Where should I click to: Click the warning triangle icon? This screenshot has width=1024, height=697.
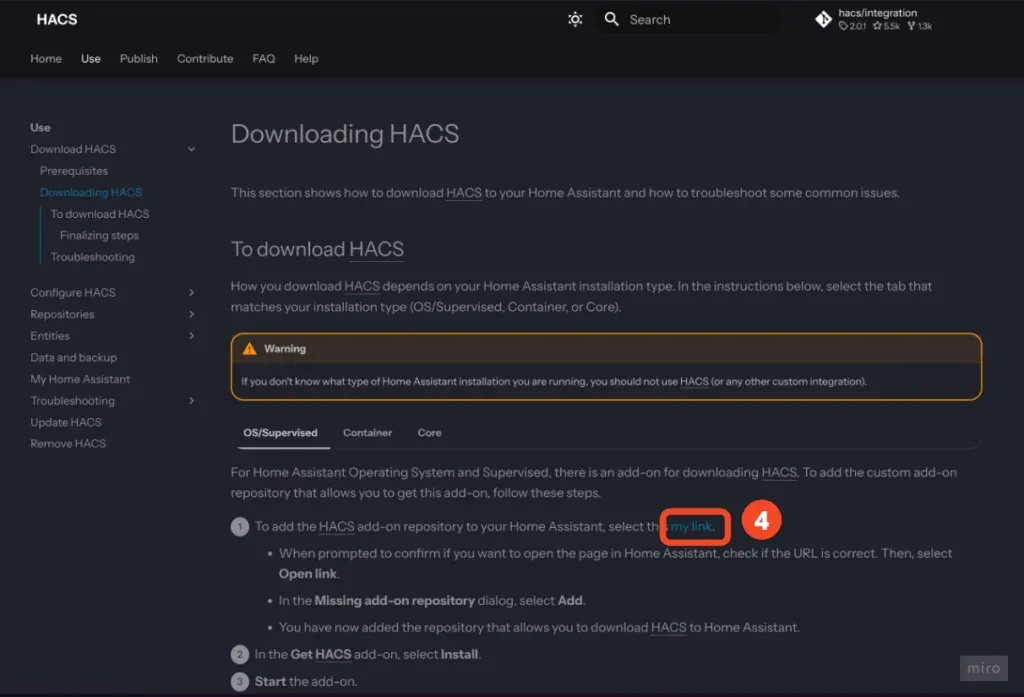point(251,348)
